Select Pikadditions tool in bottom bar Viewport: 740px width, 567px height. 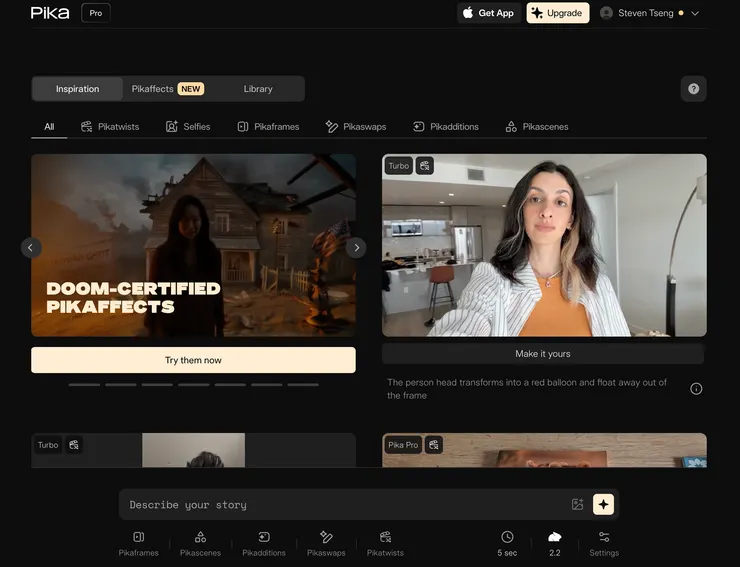264,544
